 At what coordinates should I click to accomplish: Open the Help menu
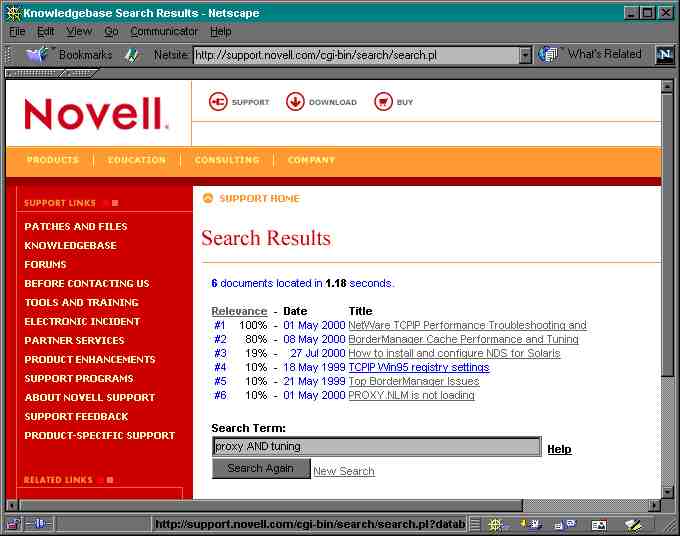pos(221,32)
